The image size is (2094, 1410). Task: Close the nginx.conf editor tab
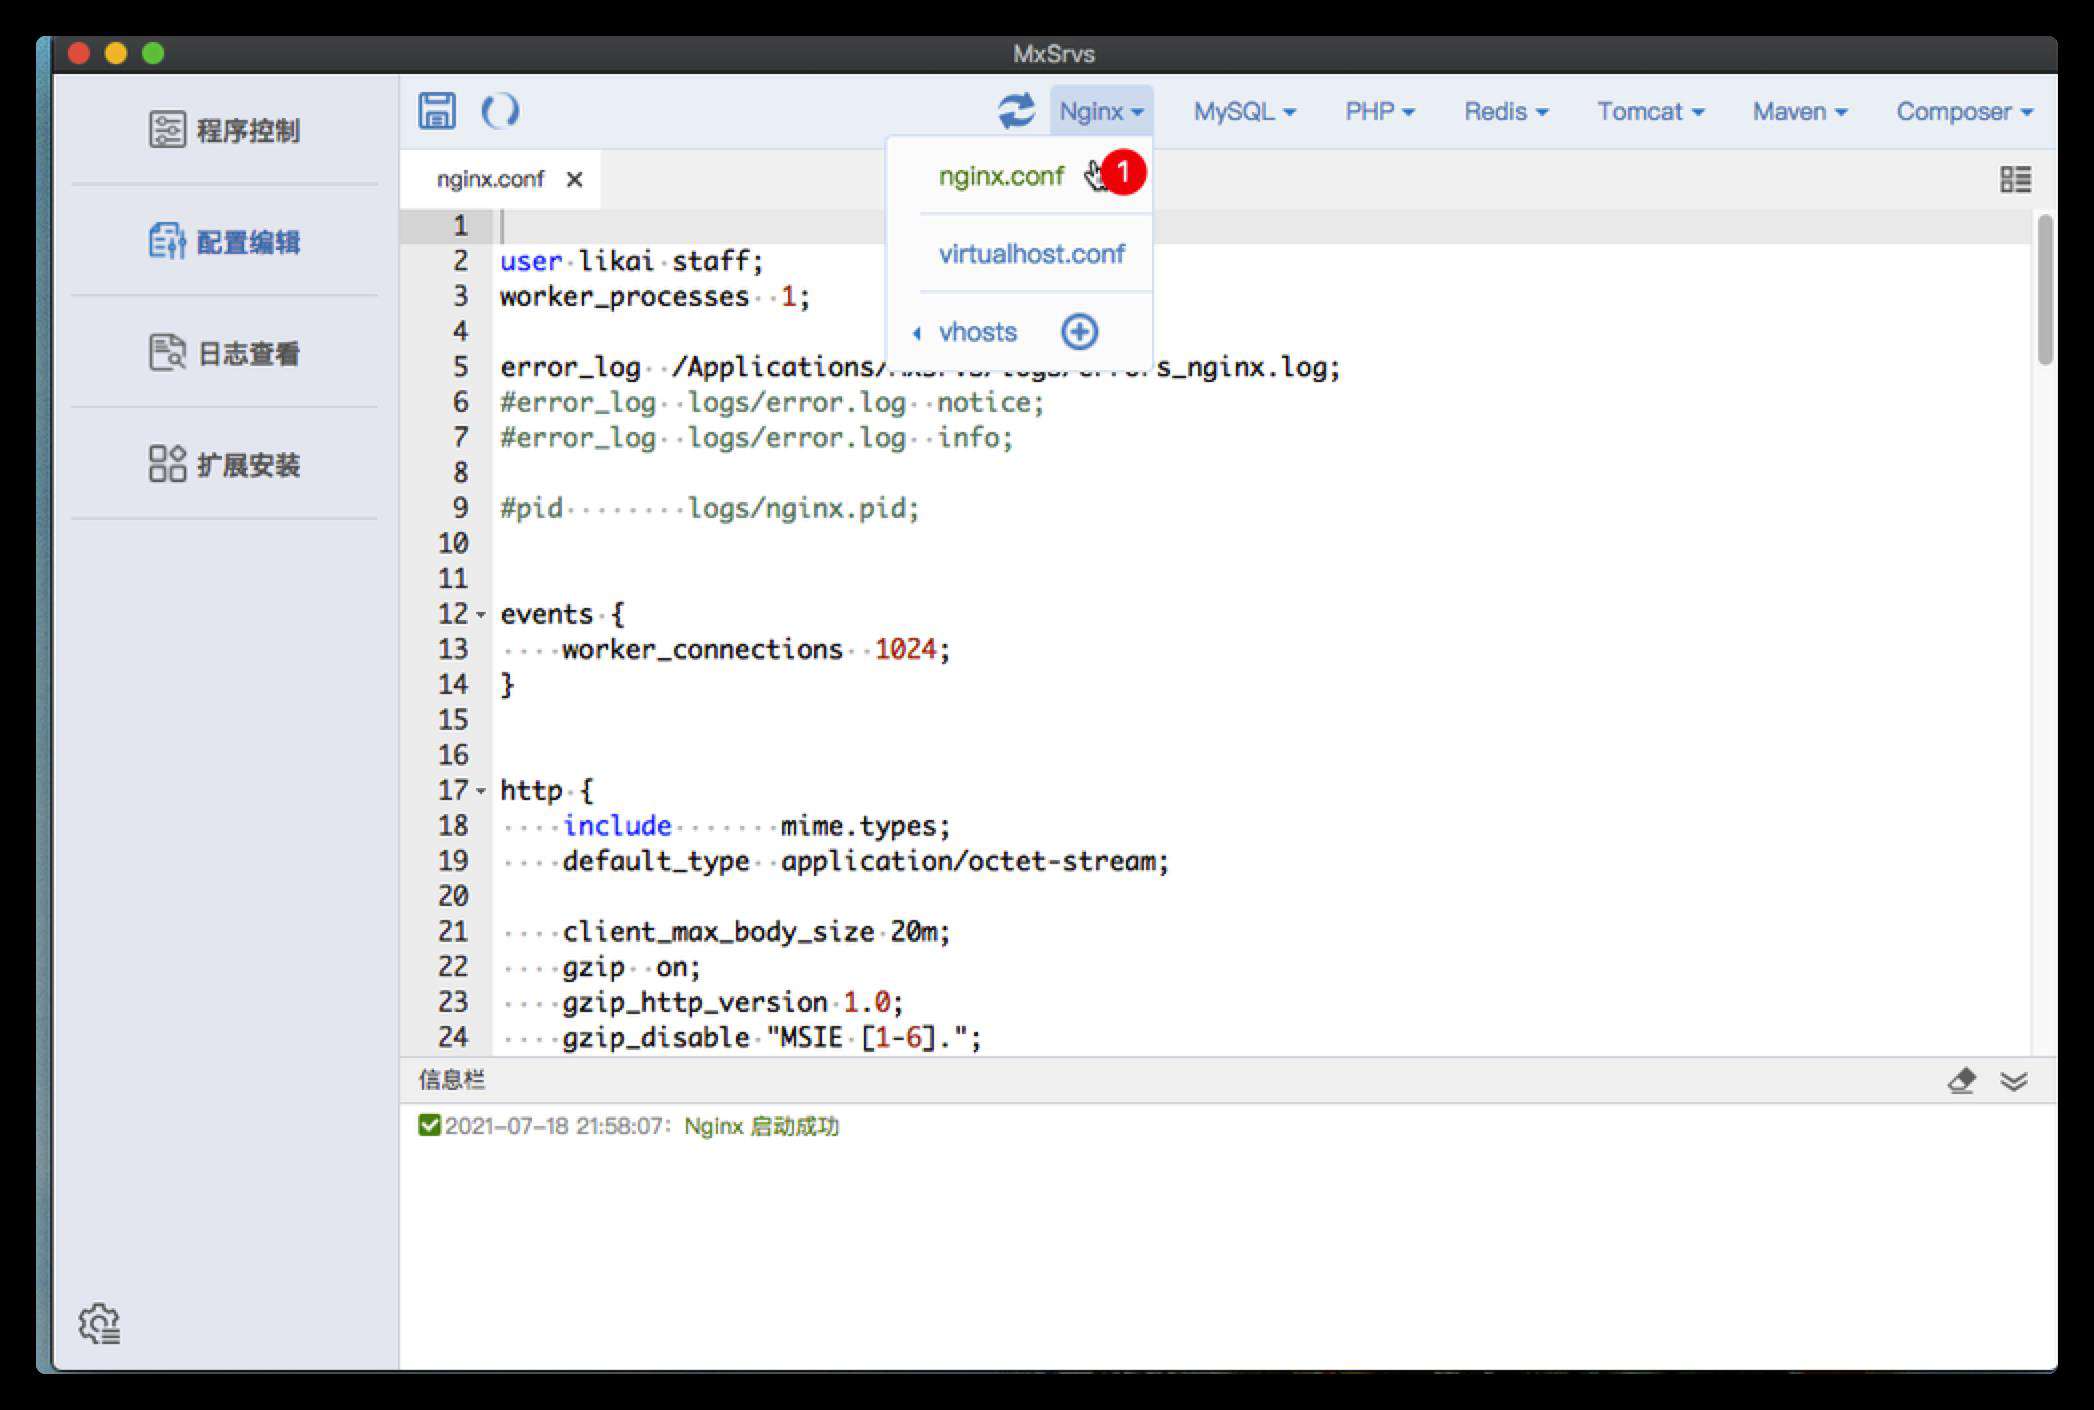click(x=574, y=179)
